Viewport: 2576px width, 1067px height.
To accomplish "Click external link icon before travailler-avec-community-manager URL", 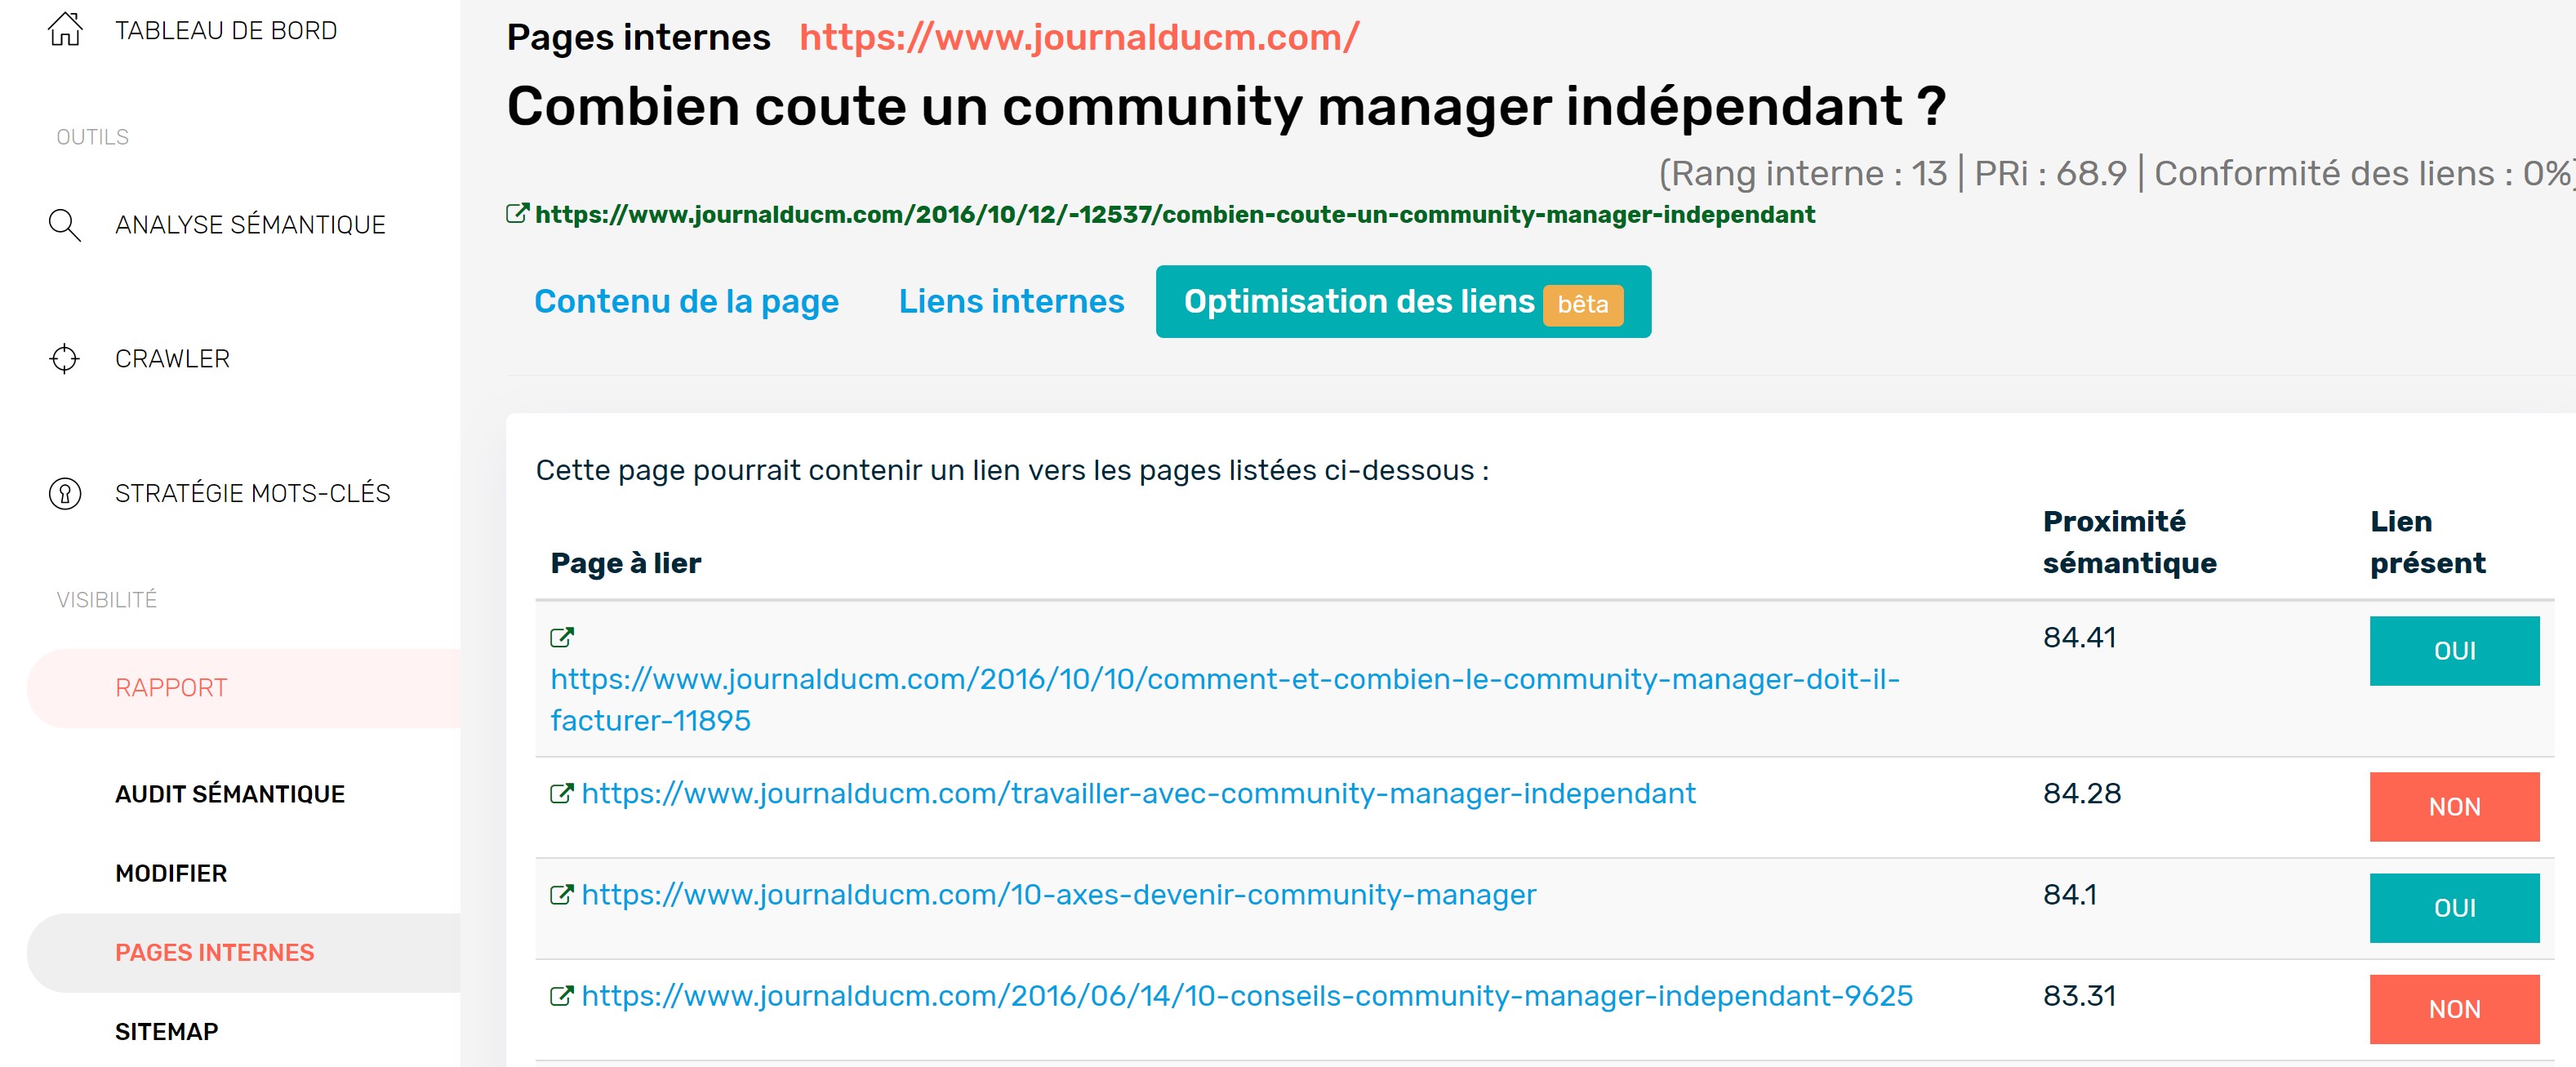I will tap(562, 793).
